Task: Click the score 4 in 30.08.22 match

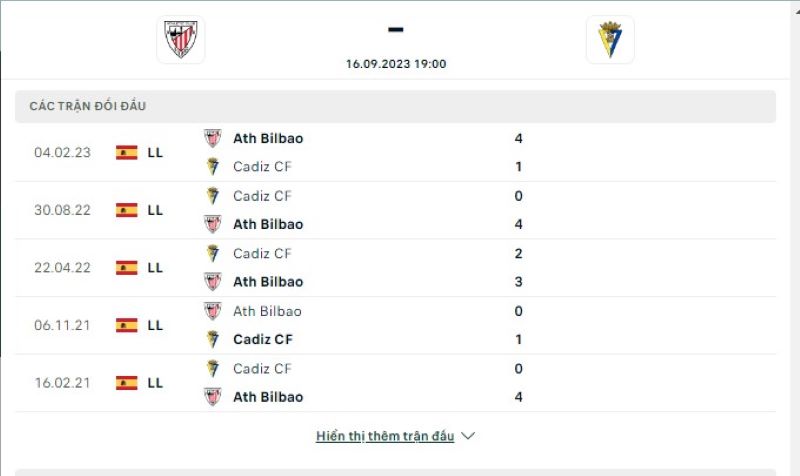Action: coord(518,224)
